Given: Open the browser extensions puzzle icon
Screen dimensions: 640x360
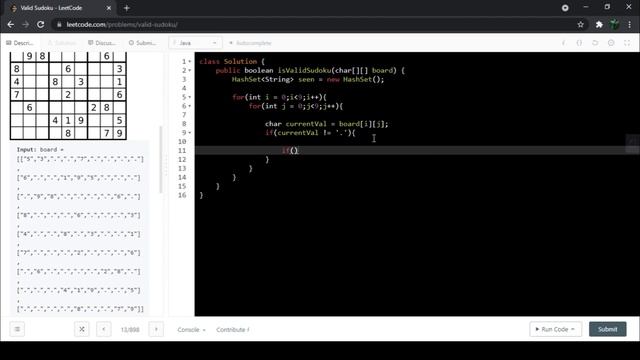Looking at the screenshot, I should point(599,24).
